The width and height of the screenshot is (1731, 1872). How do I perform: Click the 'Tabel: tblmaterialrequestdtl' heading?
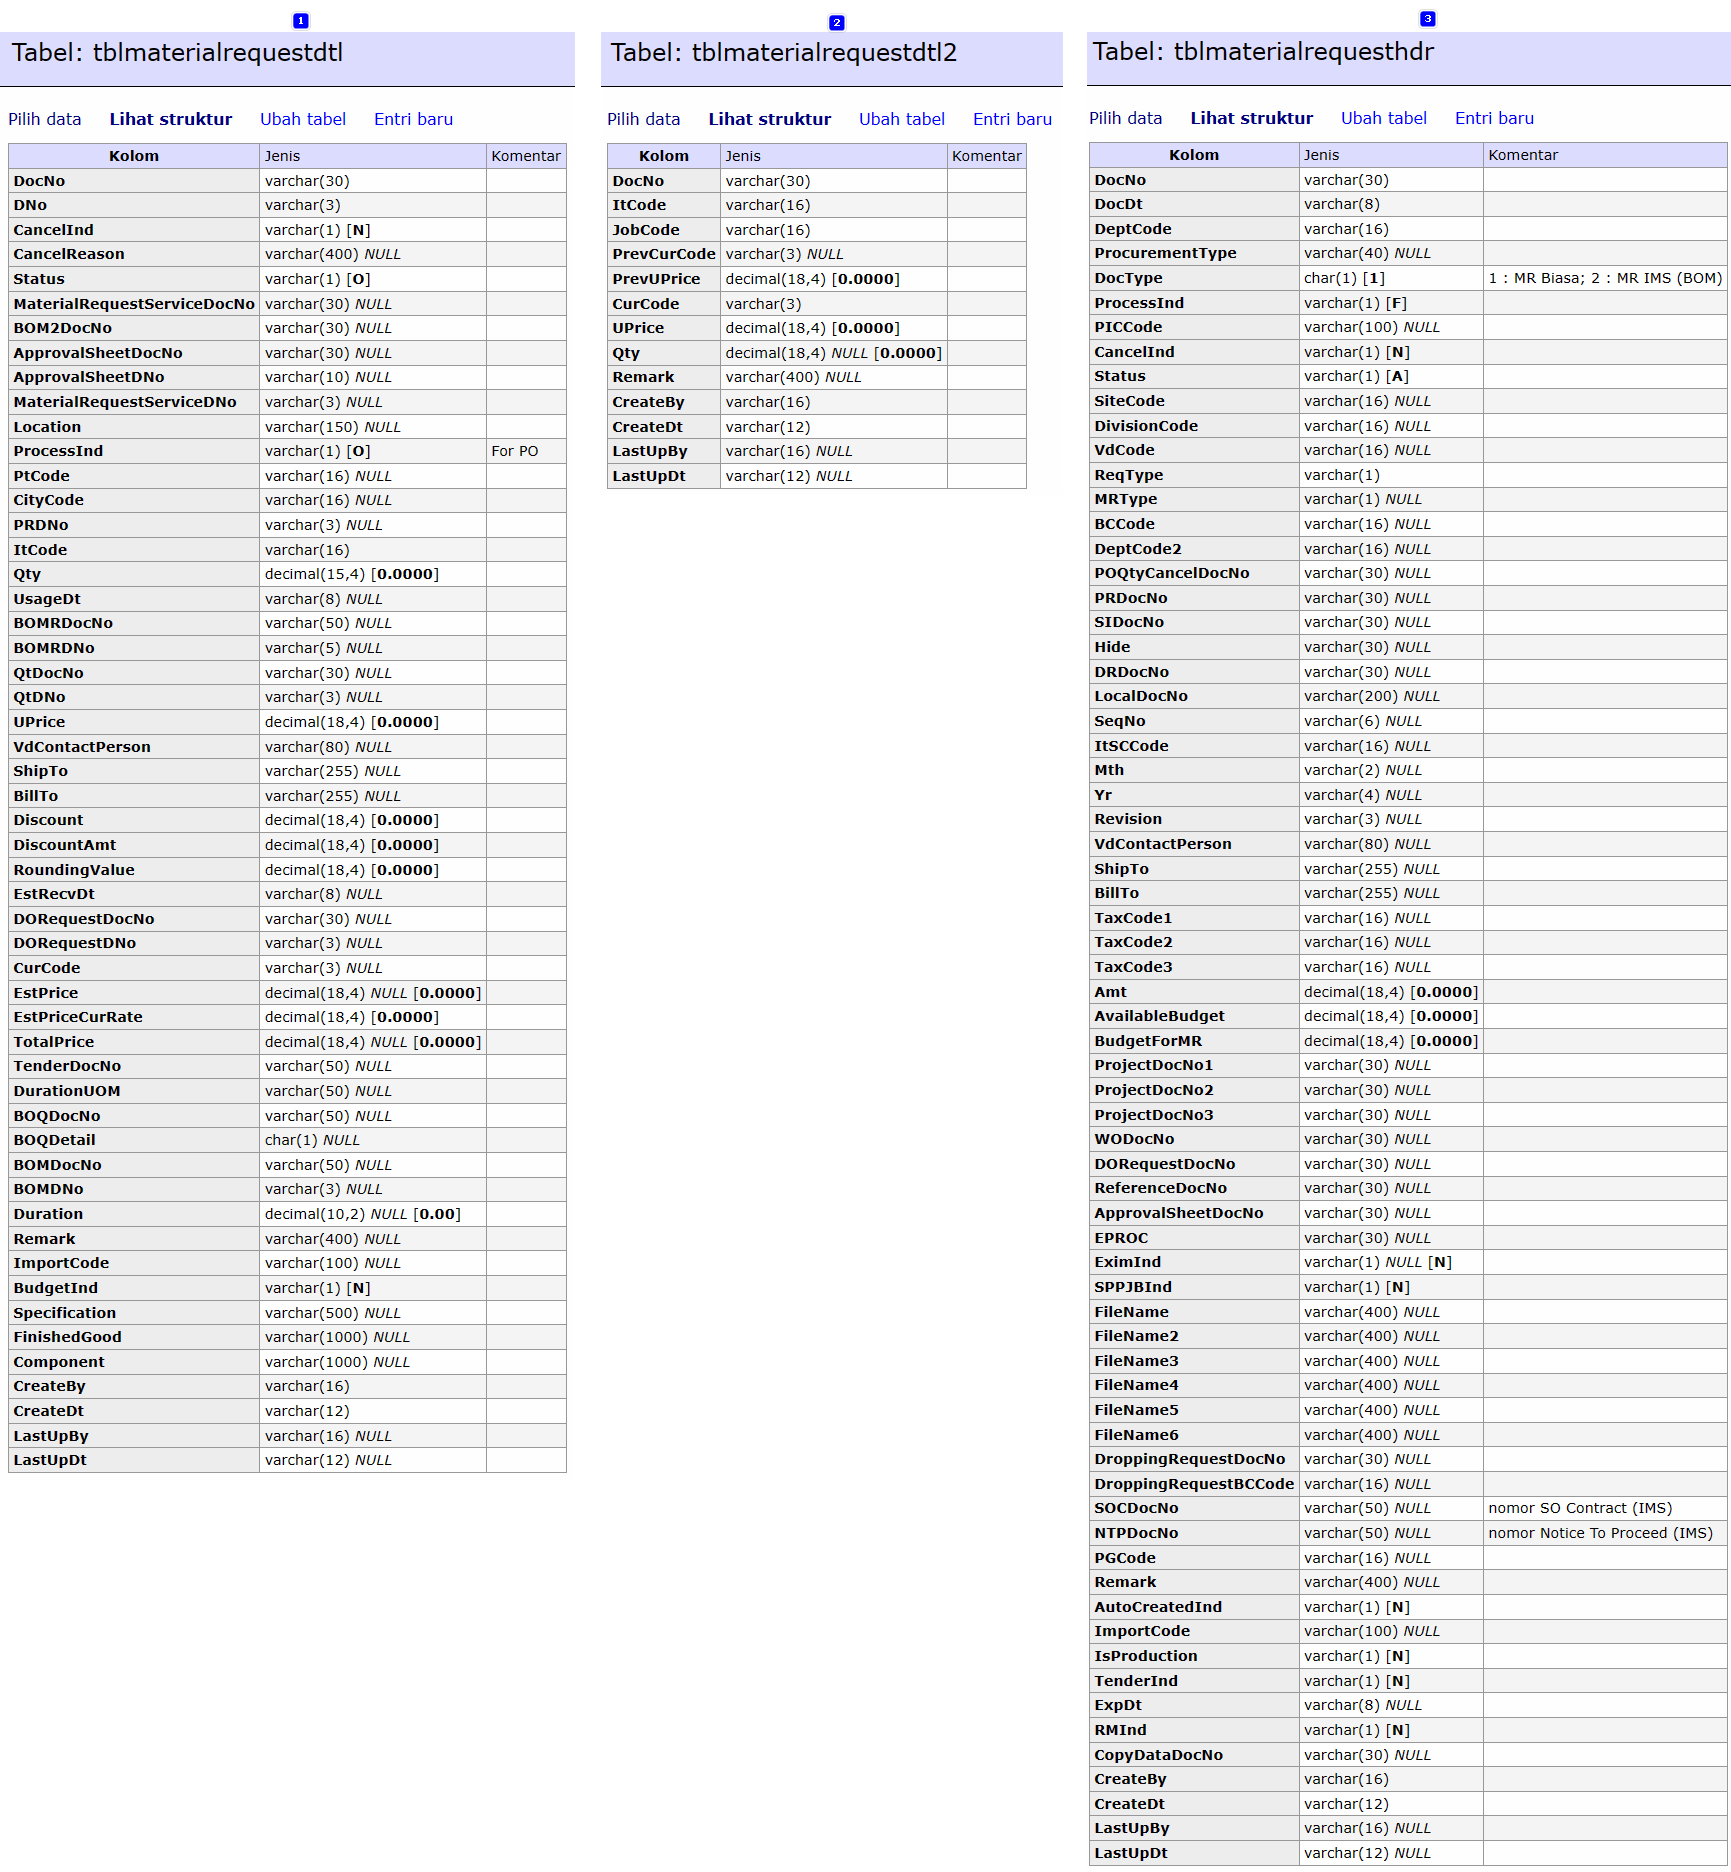pos(177,53)
